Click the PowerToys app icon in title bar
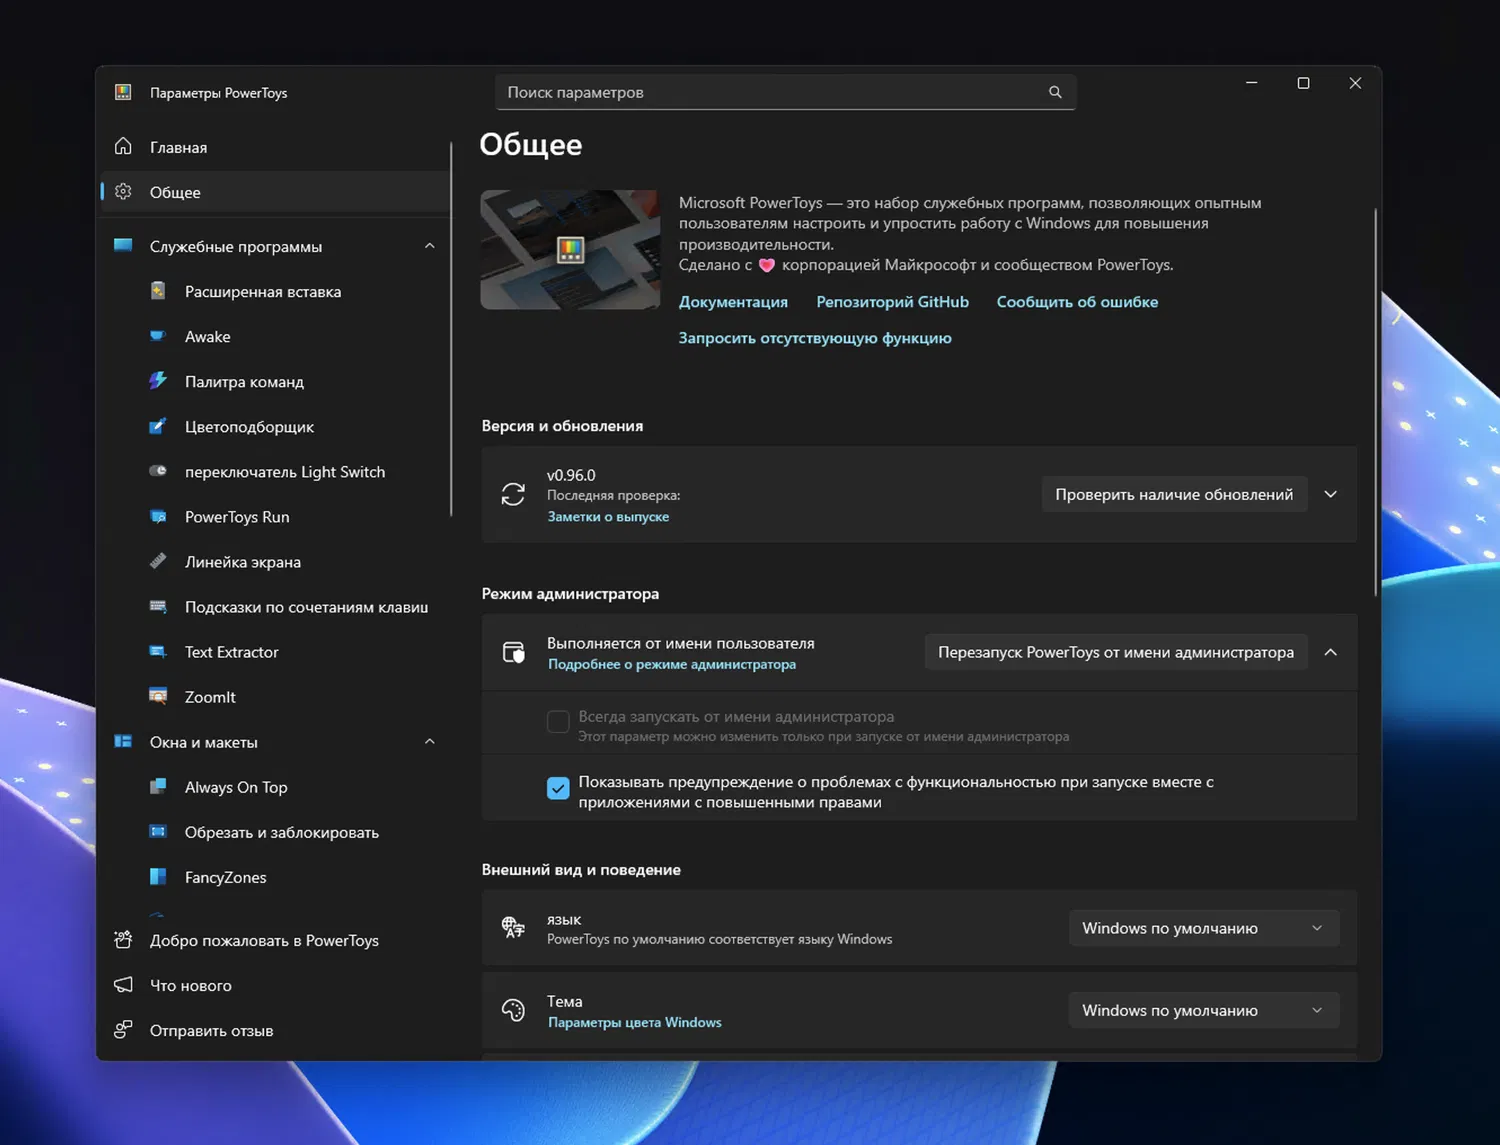The image size is (1500, 1145). point(123,92)
